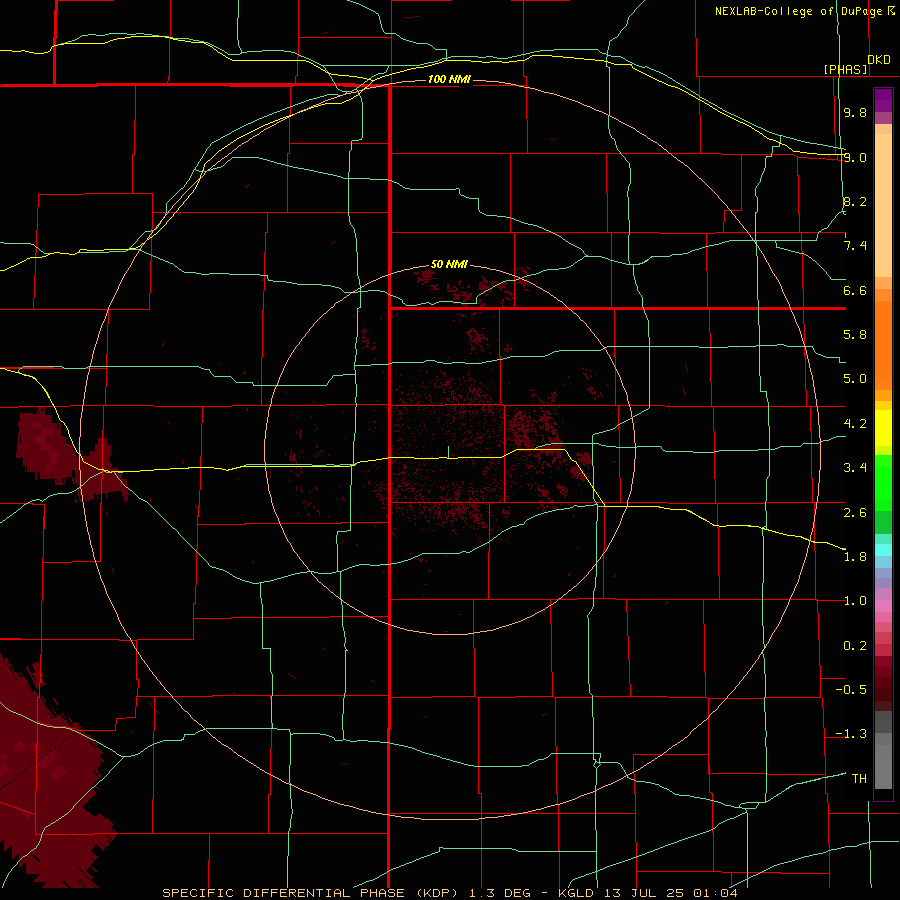Click the 8.2 scale value
Screen dimensions: 900x900
tap(855, 201)
